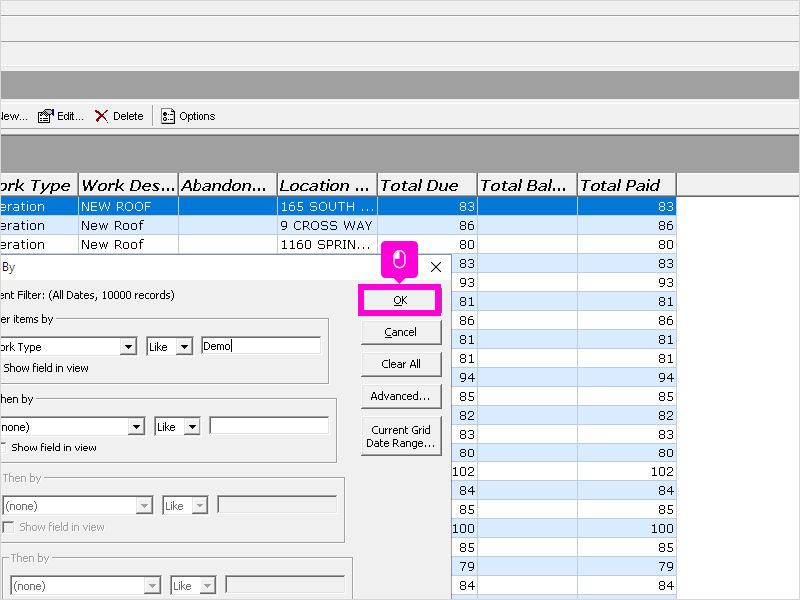The width and height of the screenshot is (800, 600).
Task: Click the Edit toolbar icon
Action: pyautogui.click(x=45, y=116)
